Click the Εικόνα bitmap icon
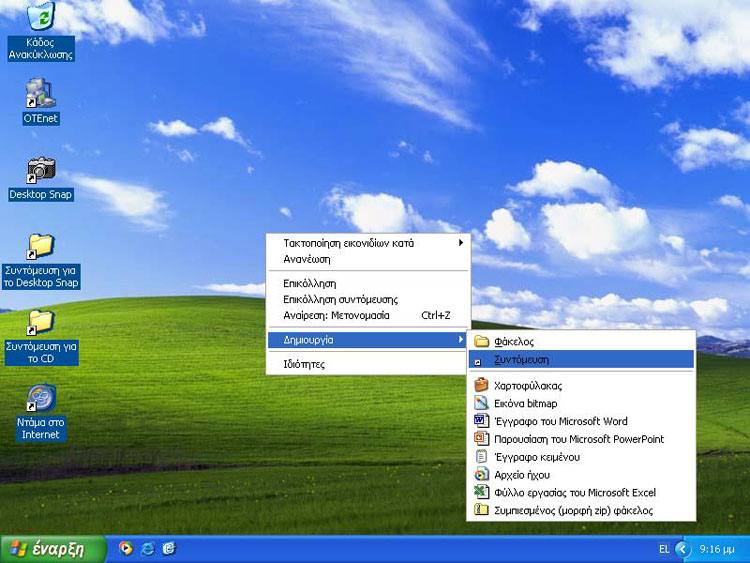The image size is (750, 563). pos(481,403)
